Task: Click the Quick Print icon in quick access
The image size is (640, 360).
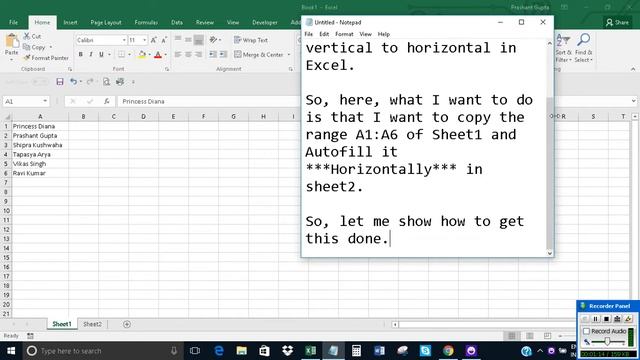Action: point(120,82)
